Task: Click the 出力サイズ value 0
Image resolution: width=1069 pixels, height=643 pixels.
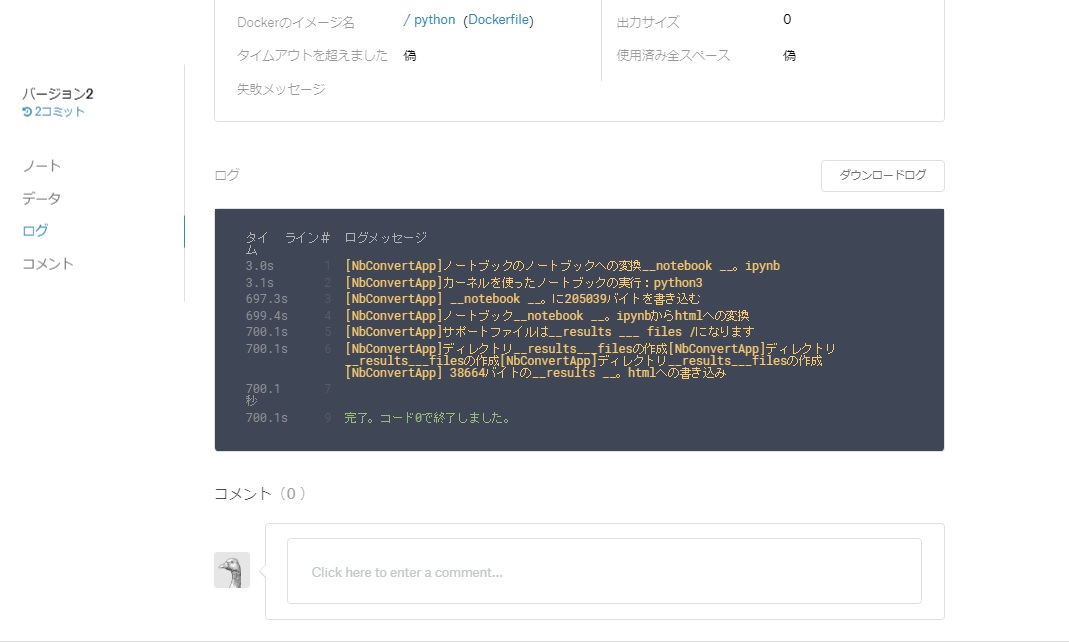Action: [787, 18]
